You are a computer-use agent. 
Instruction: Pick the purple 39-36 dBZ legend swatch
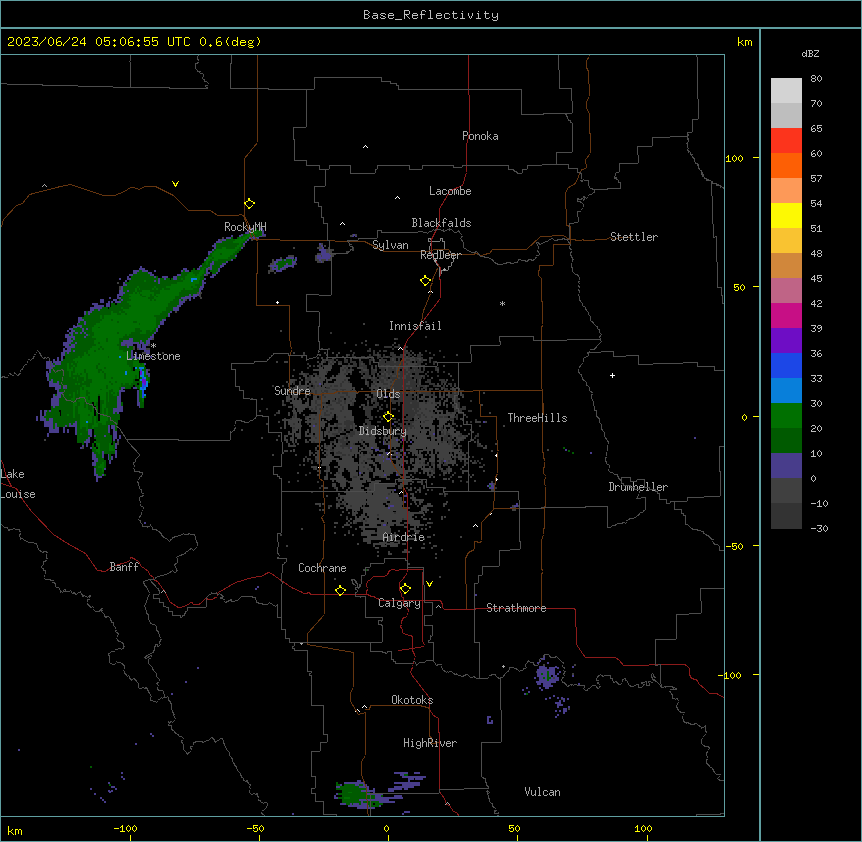(x=786, y=341)
